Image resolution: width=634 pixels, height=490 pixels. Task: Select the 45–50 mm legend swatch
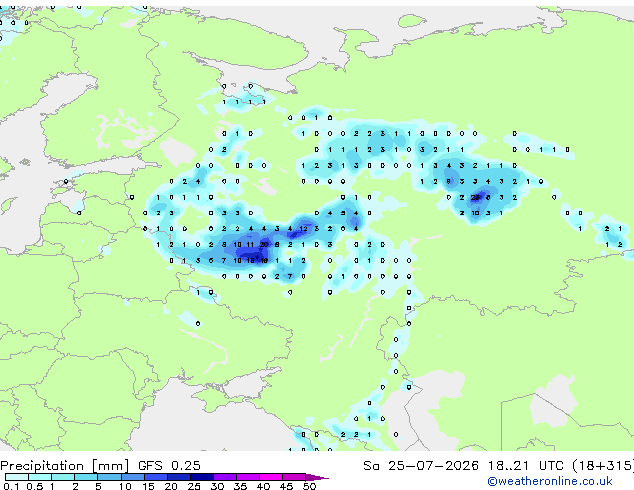[294, 477]
